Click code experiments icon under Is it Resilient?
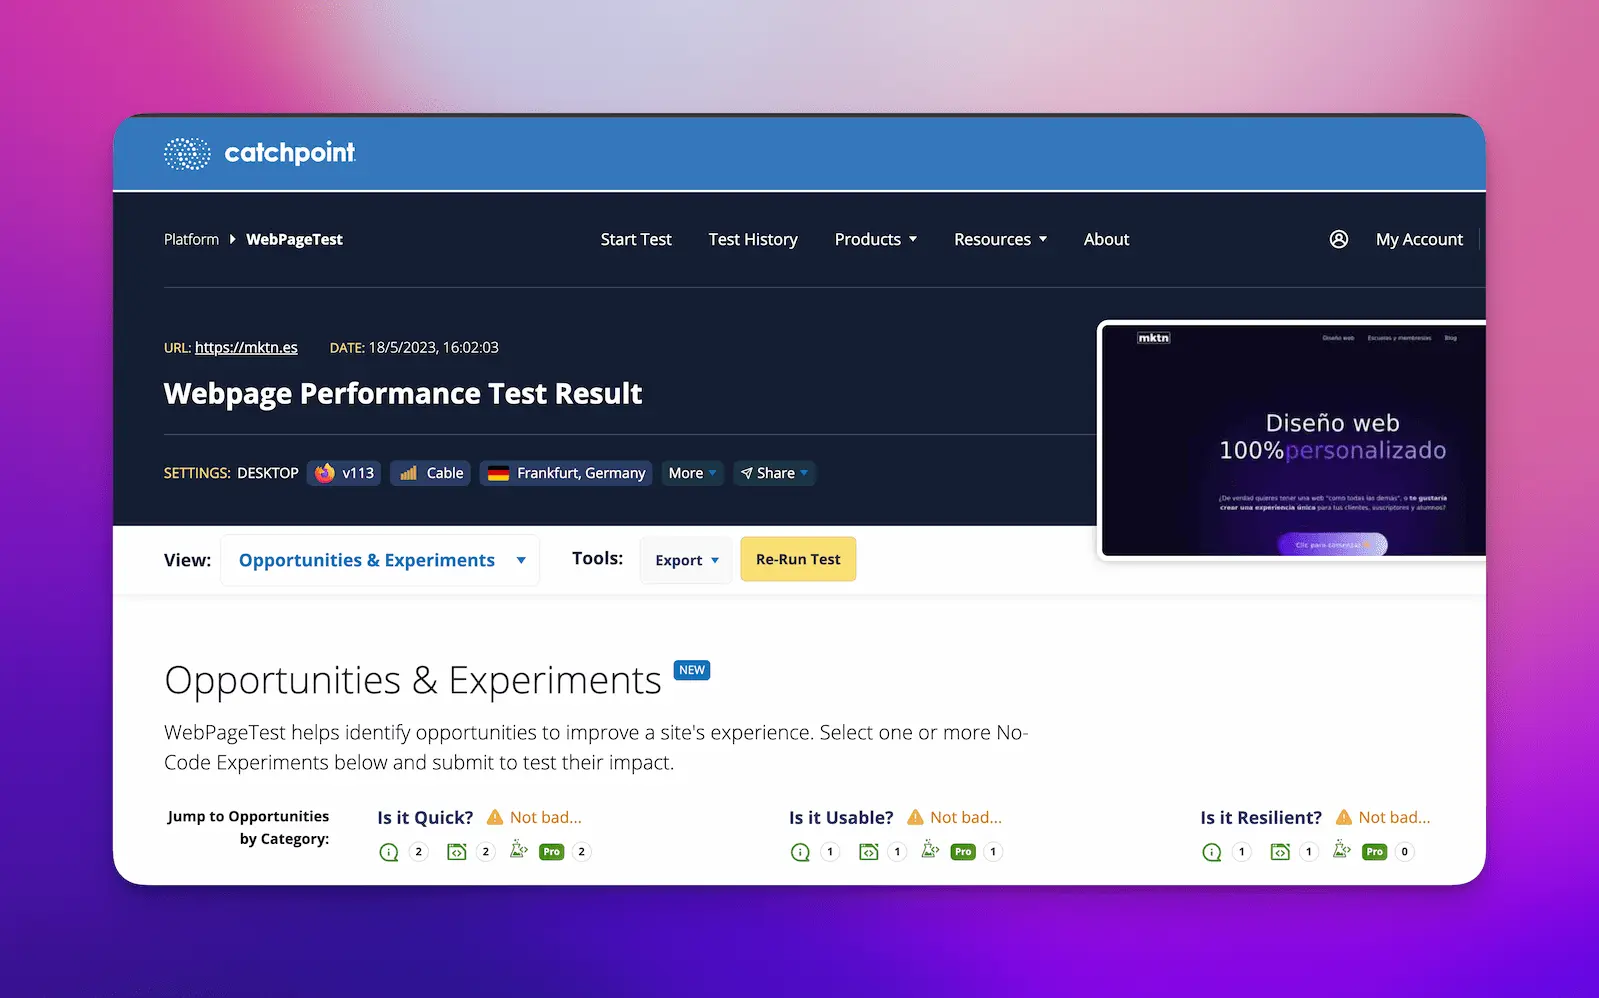The image size is (1599, 998). (1279, 852)
